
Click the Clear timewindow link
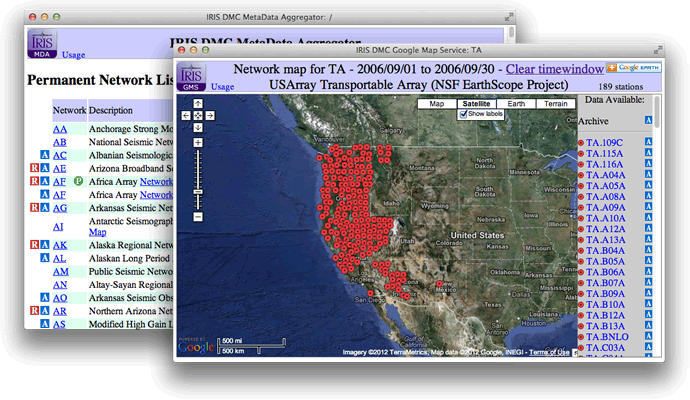pyautogui.click(x=554, y=69)
